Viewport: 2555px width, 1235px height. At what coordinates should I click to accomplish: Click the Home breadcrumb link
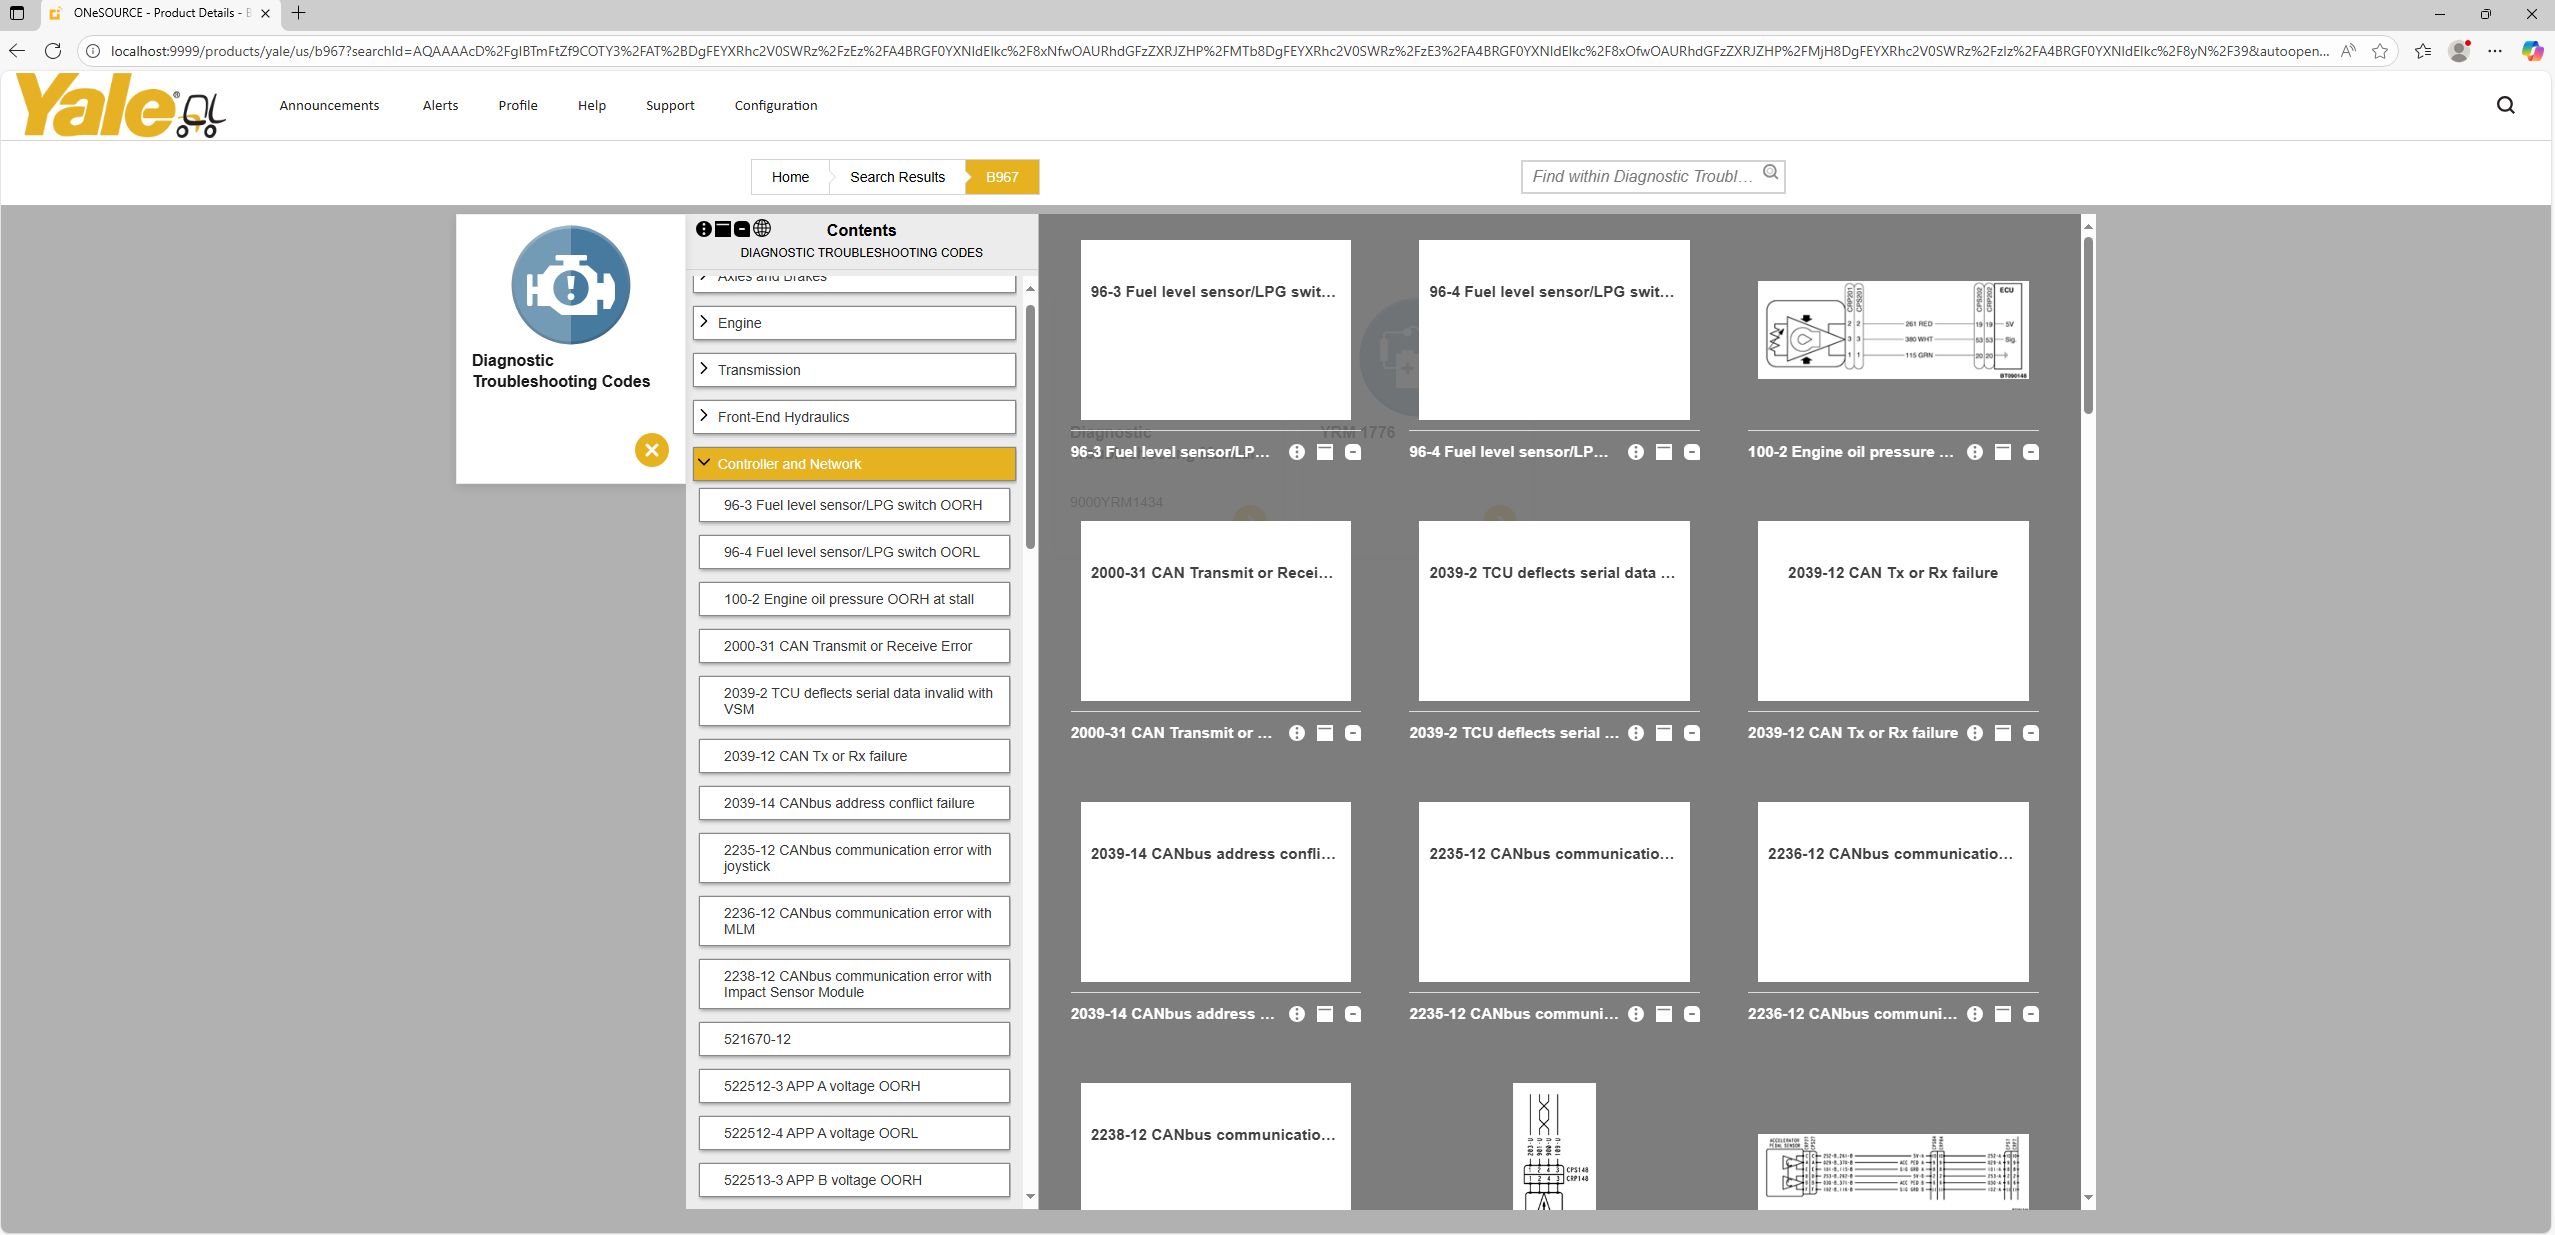[789, 176]
